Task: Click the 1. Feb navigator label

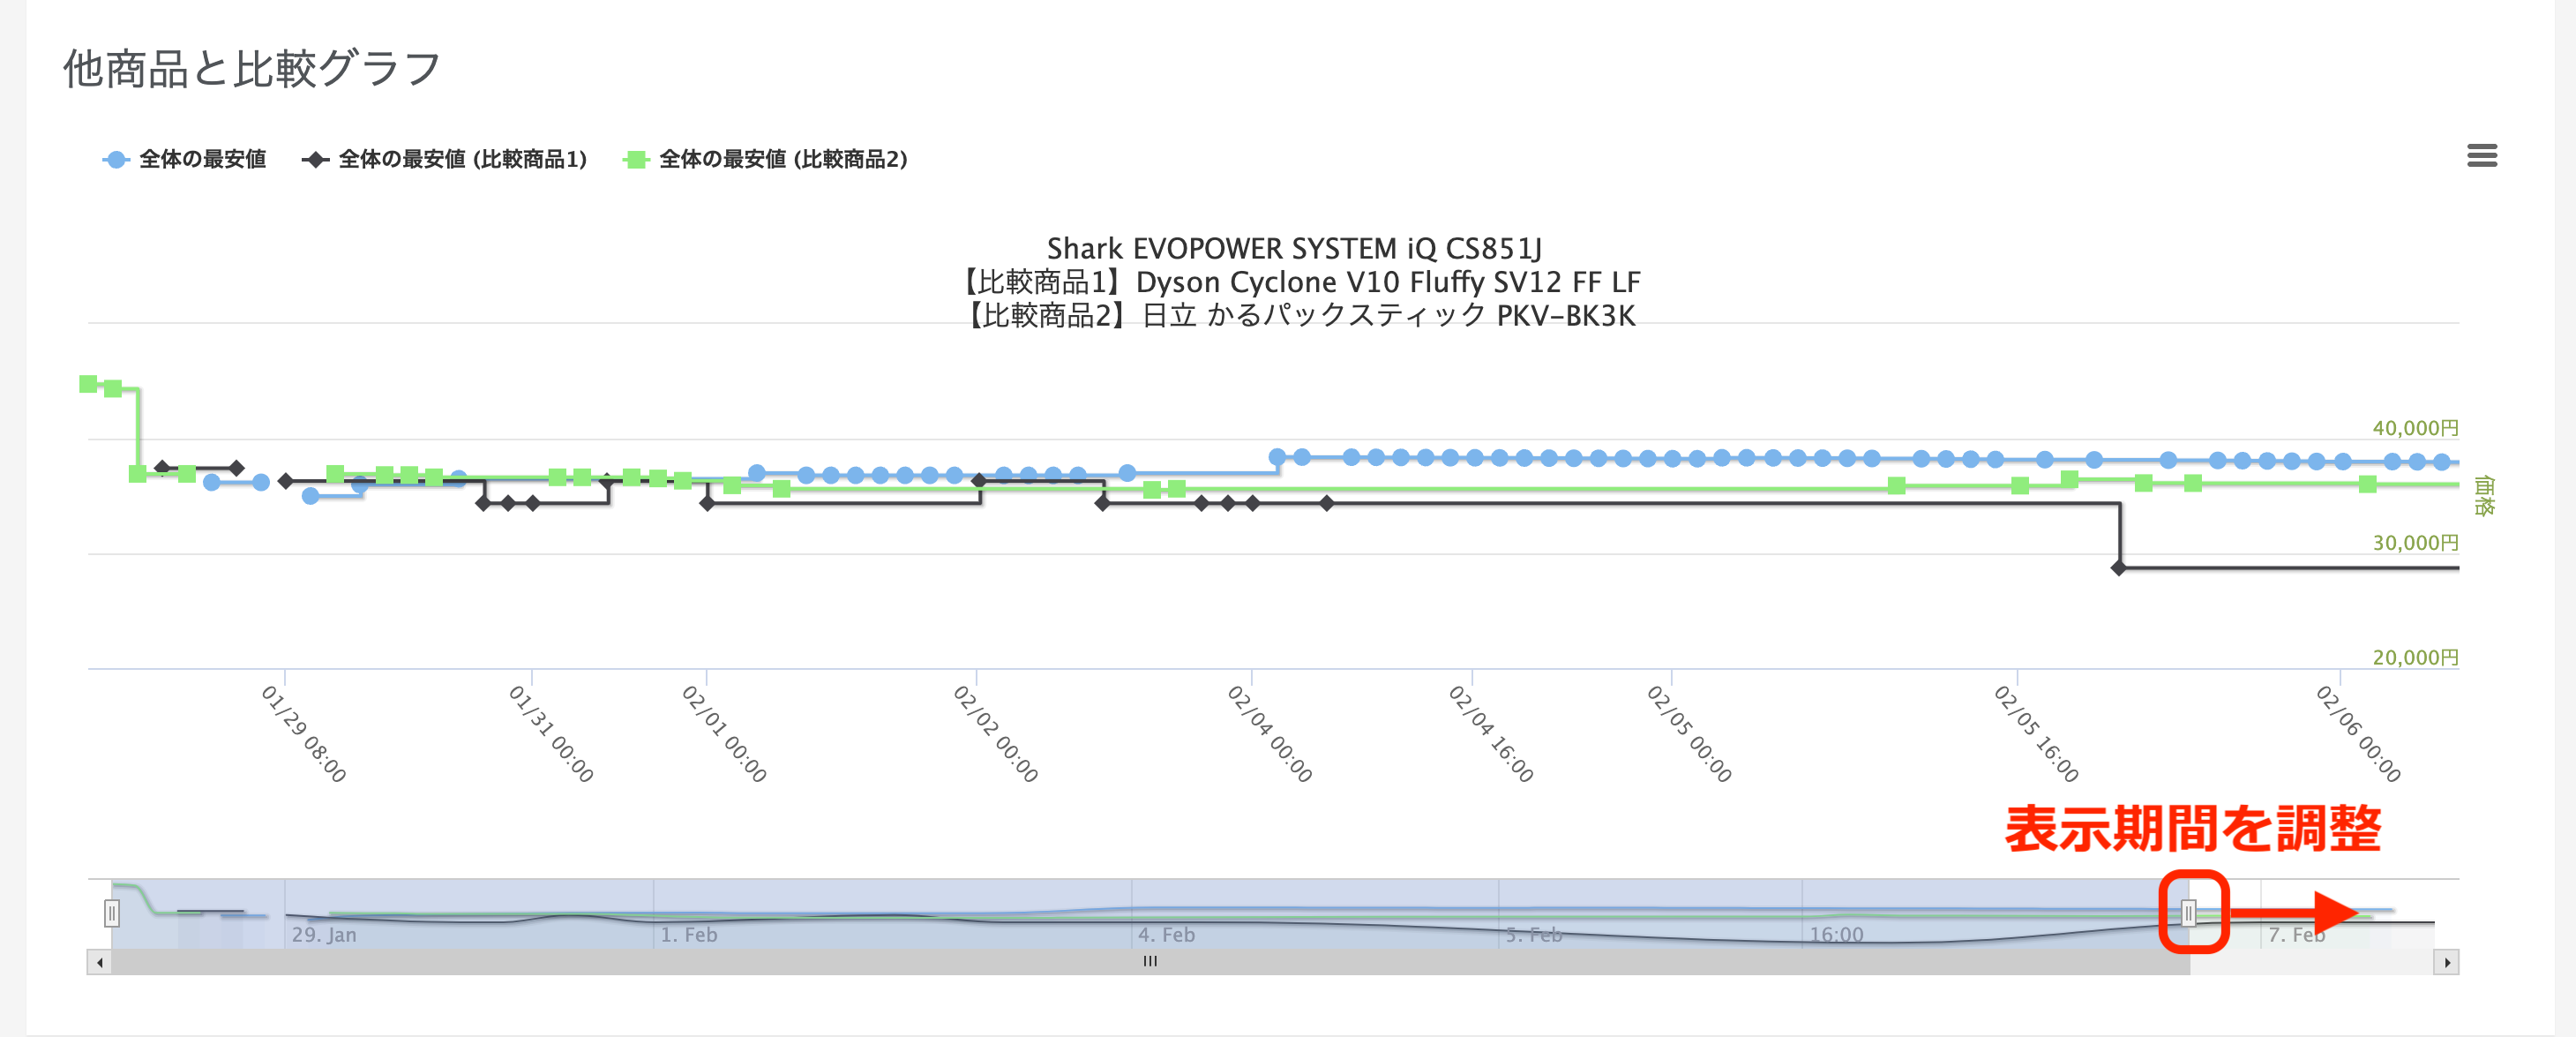Action: coord(688,935)
